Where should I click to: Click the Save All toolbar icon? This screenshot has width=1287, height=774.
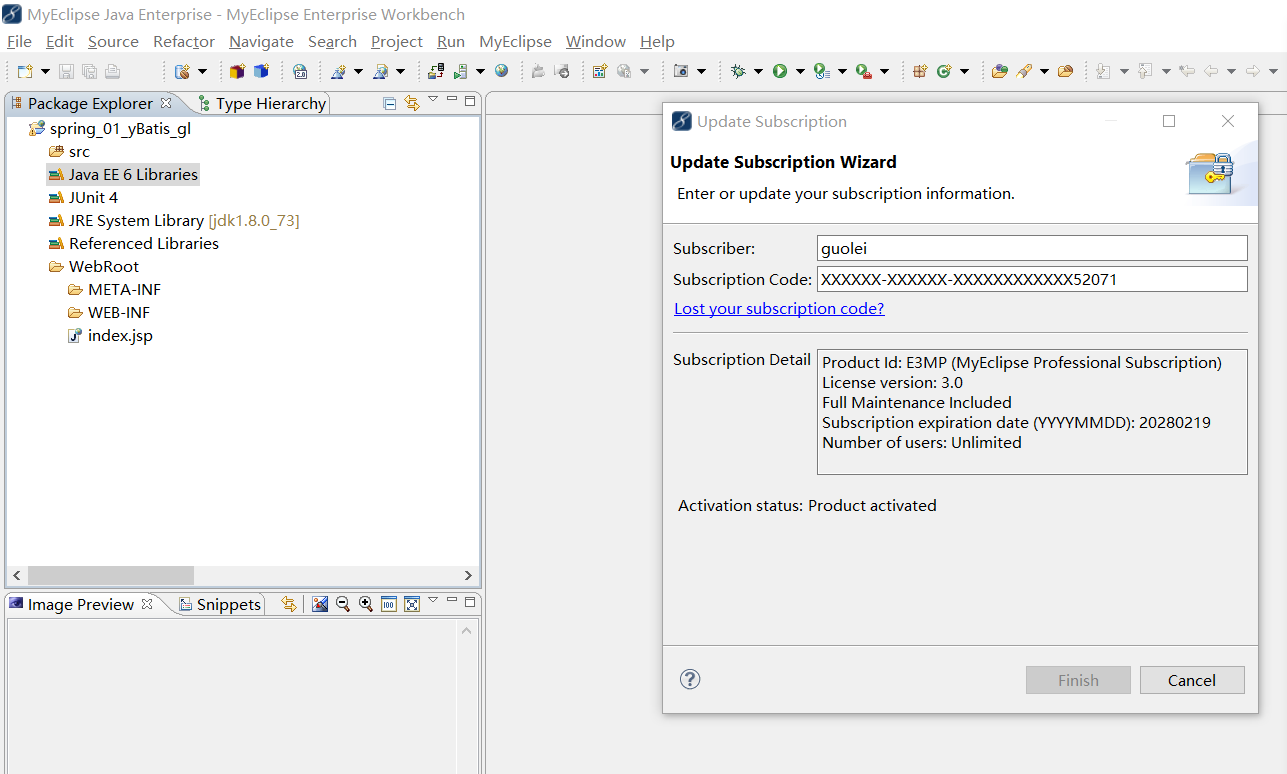(89, 71)
